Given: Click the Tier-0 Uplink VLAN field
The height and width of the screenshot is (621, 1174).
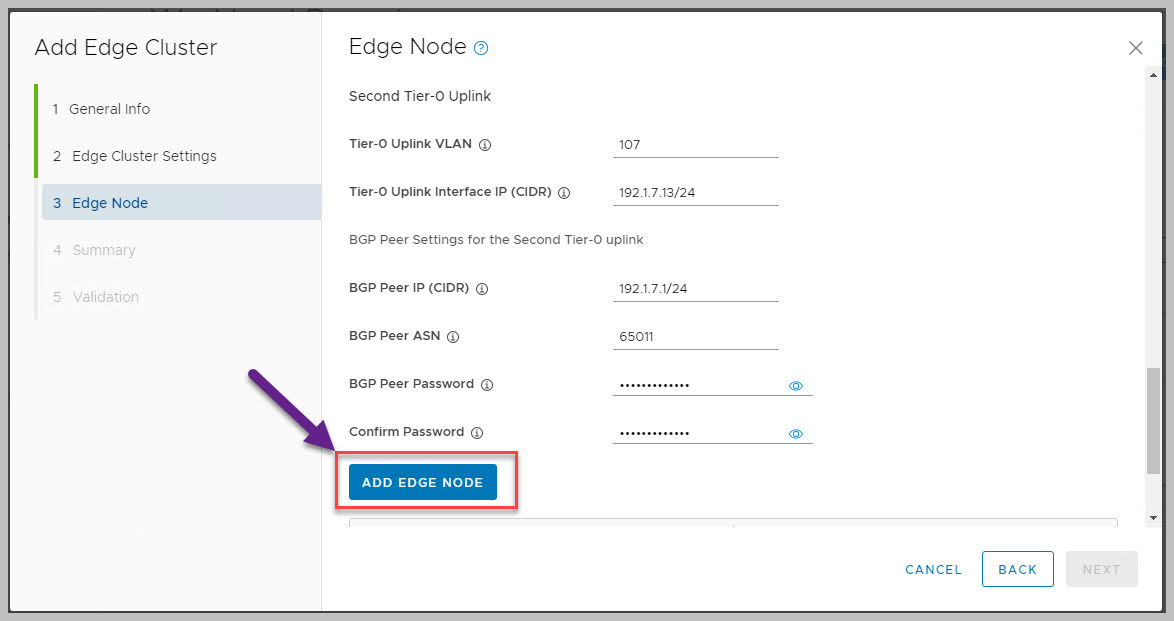Looking at the screenshot, I should (x=695, y=145).
